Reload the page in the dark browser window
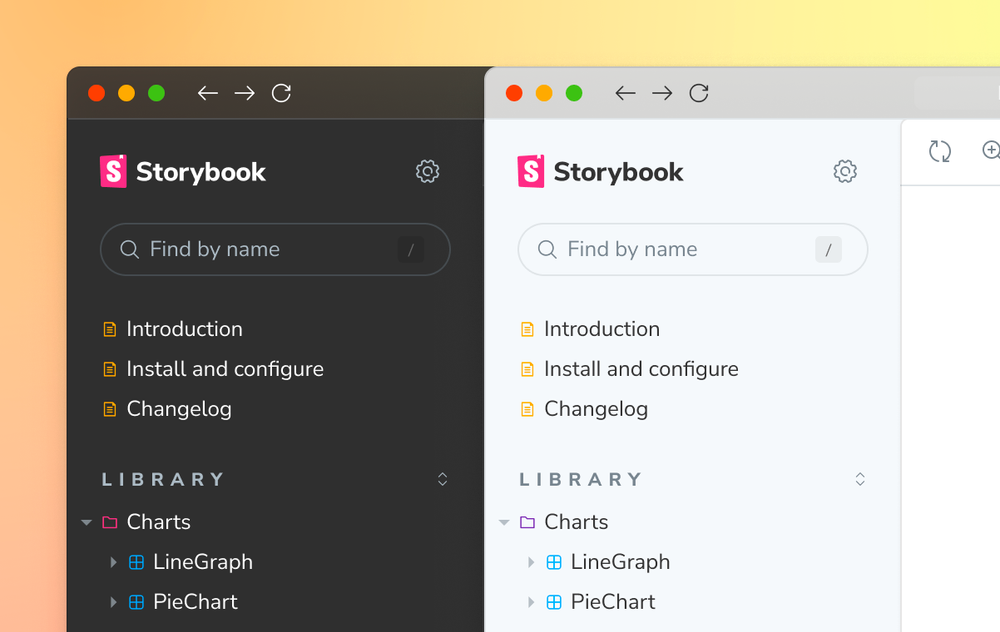The height and width of the screenshot is (632, 1000). click(282, 93)
